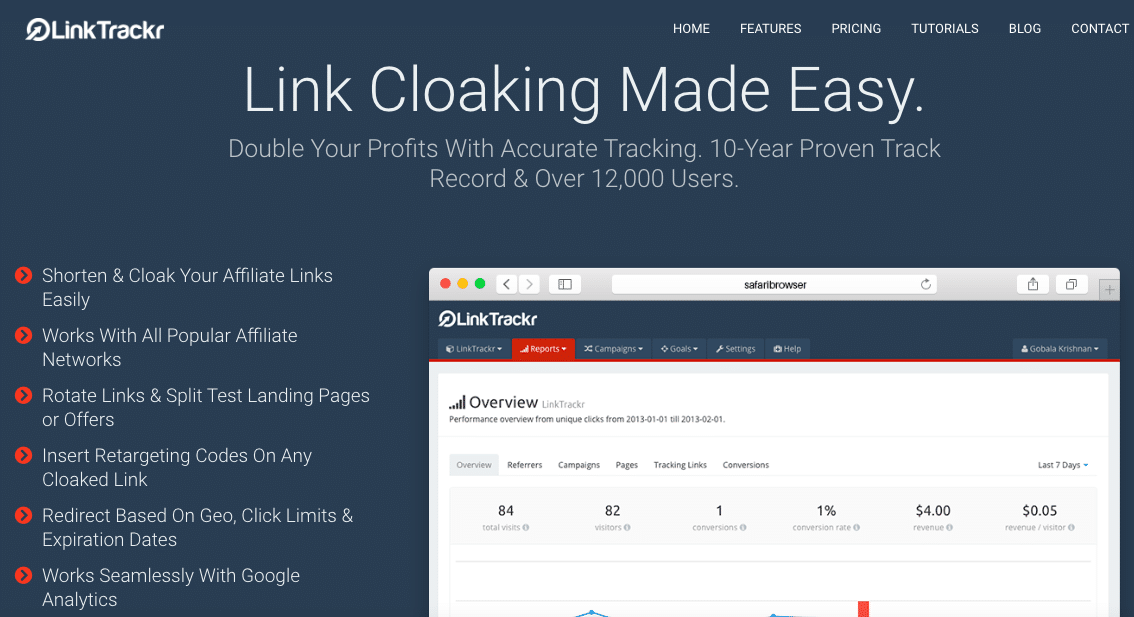Open the LinkTrackr dropdown menu in dashboard
Image resolution: width=1134 pixels, height=617 pixels.
474,349
